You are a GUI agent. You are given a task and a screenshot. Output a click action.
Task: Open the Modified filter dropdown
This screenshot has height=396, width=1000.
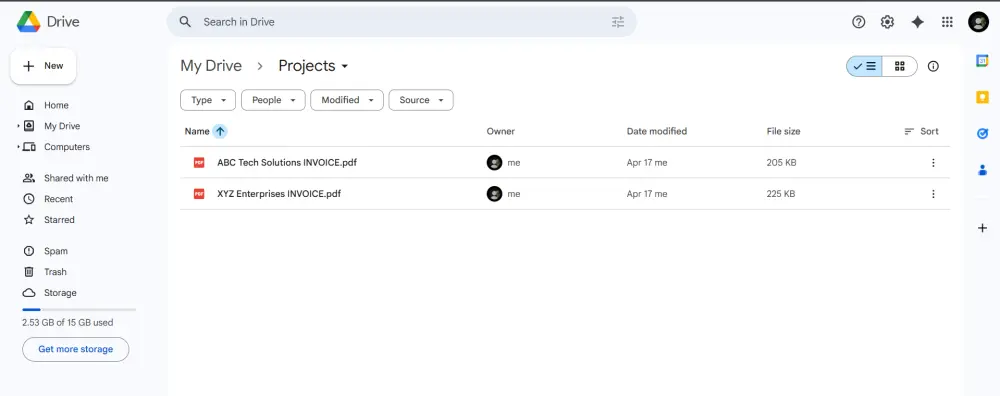pos(347,100)
